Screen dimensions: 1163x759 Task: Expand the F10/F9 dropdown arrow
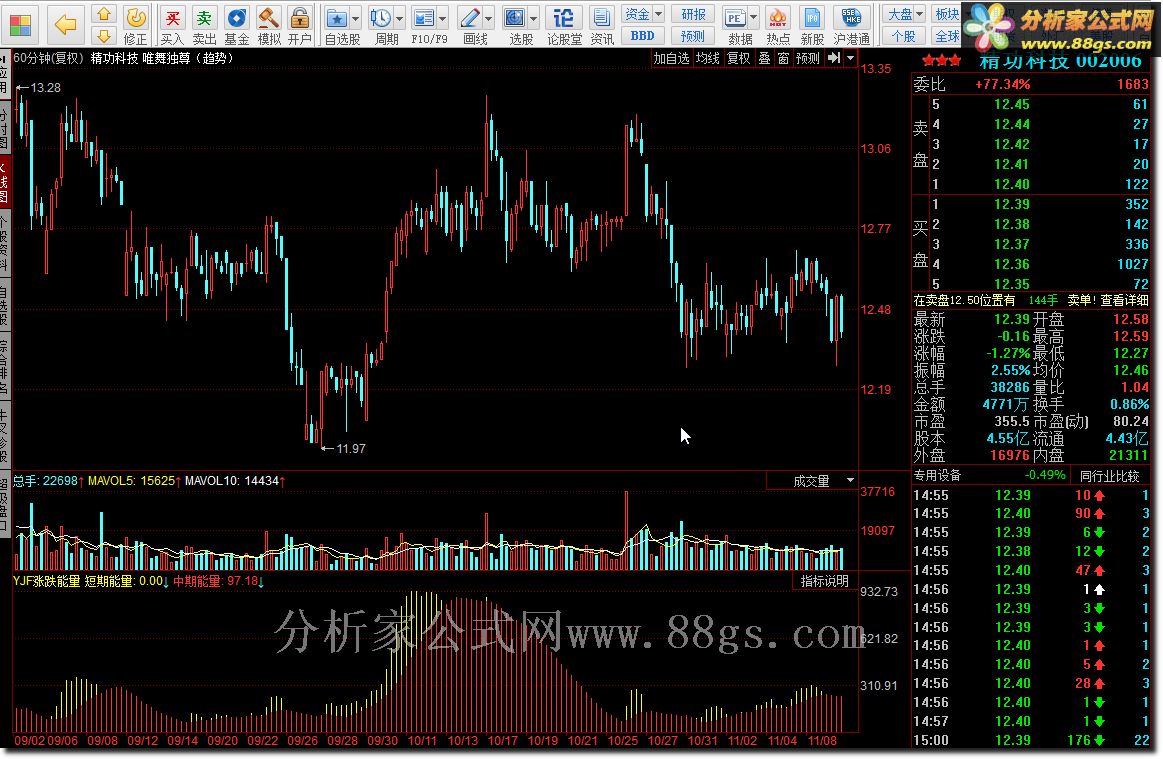pos(443,18)
